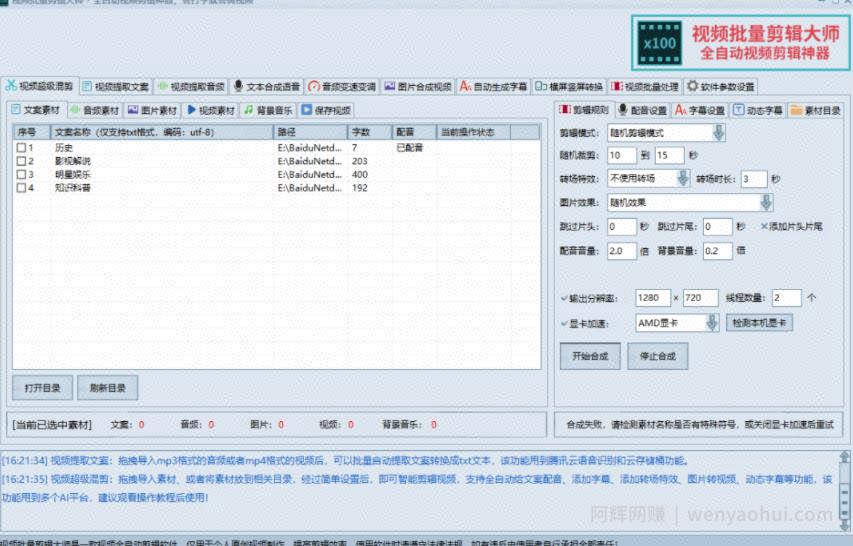This screenshot has width=853, height=546.
Task: Click the 跳过片头 seconds field
Action: [622, 226]
